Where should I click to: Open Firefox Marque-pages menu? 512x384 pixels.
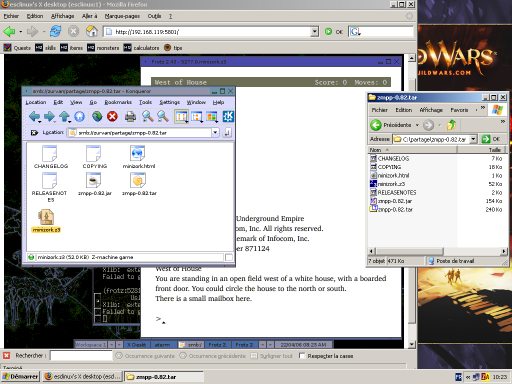tap(122, 16)
